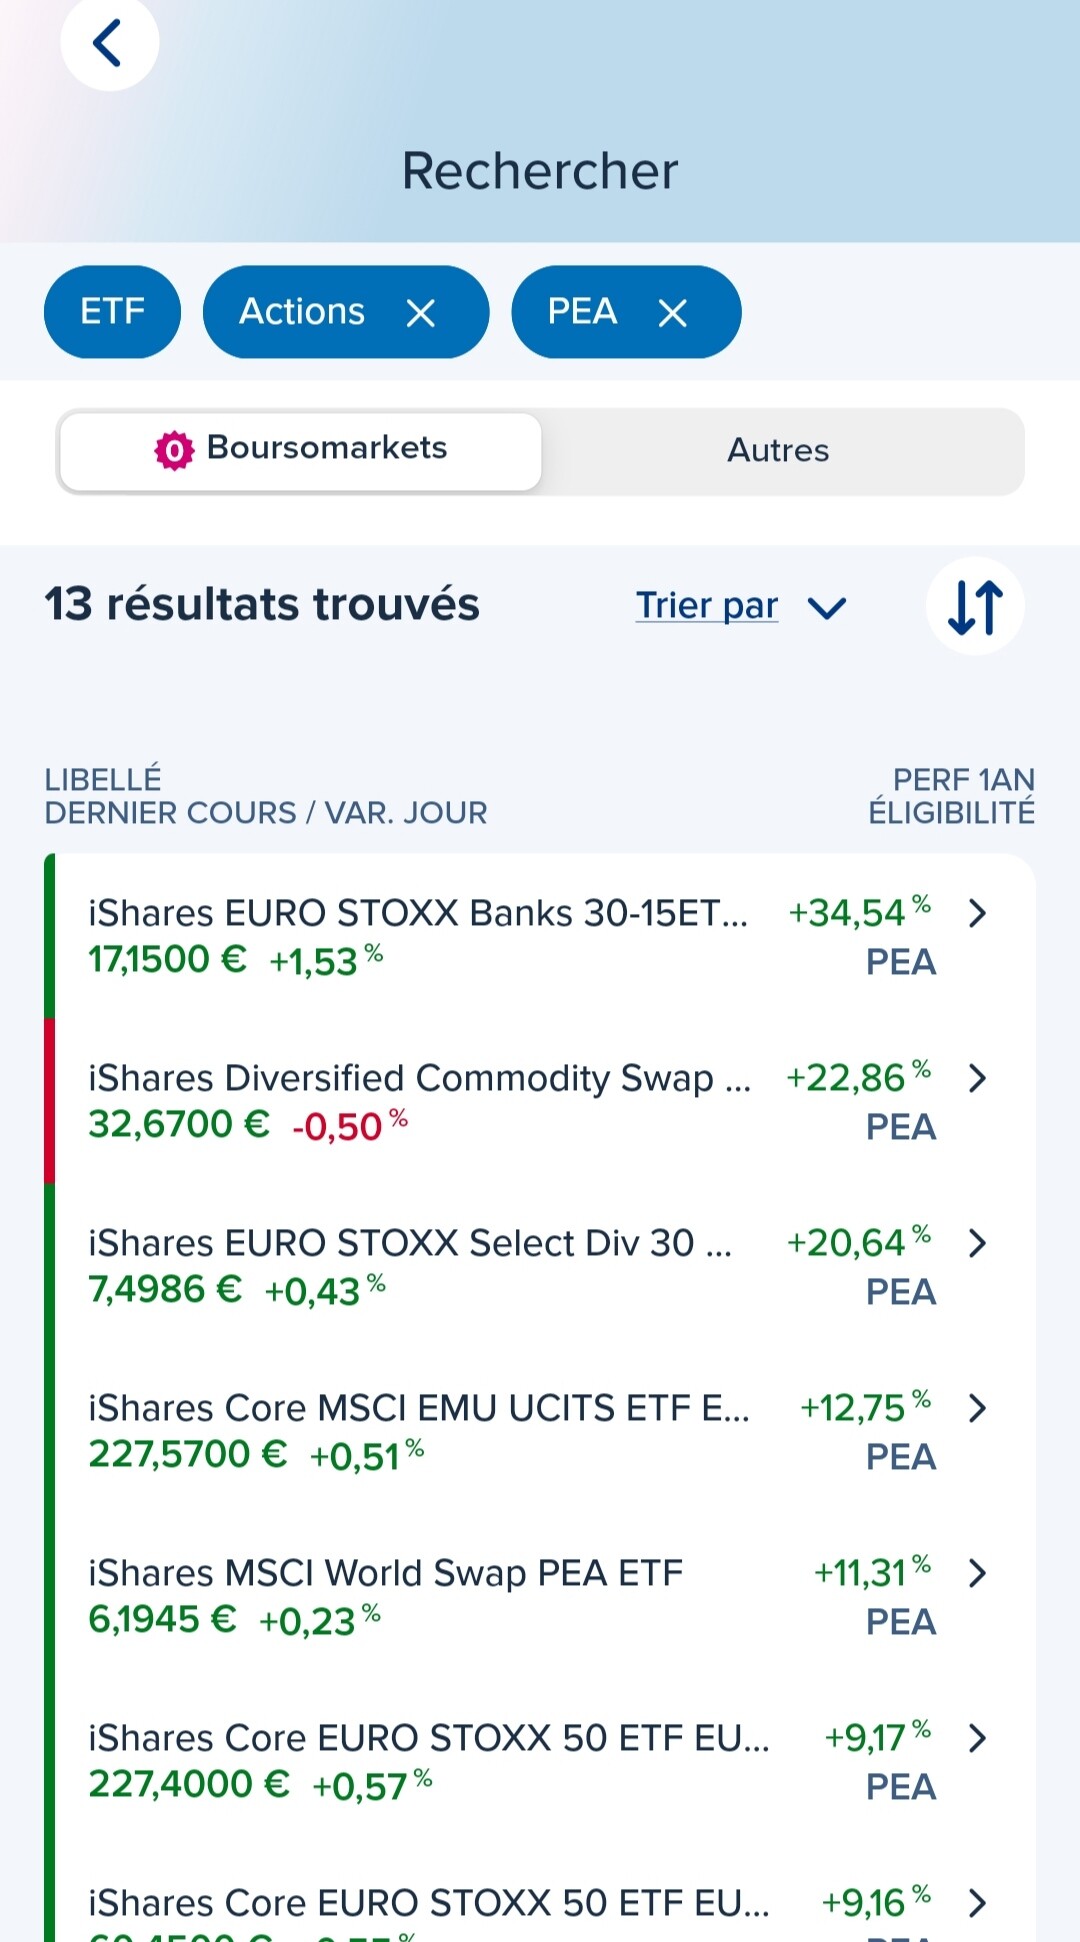The width and height of the screenshot is (1080, 1942).
Task: Open chevron for iShares Diversified Commodity Swap
Action: [978, 1078]
